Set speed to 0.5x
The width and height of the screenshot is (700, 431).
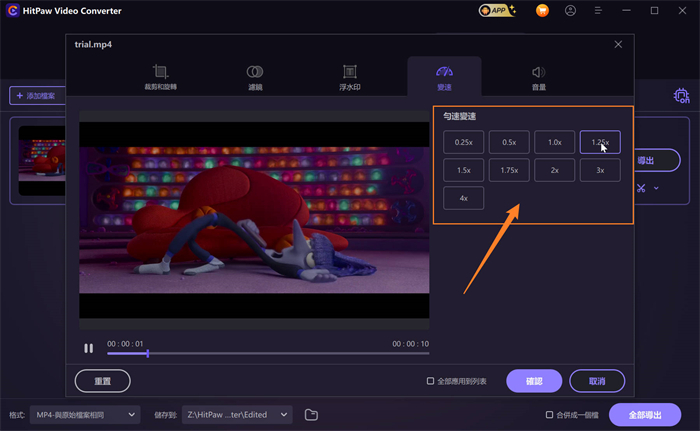[x=509, y=142]
